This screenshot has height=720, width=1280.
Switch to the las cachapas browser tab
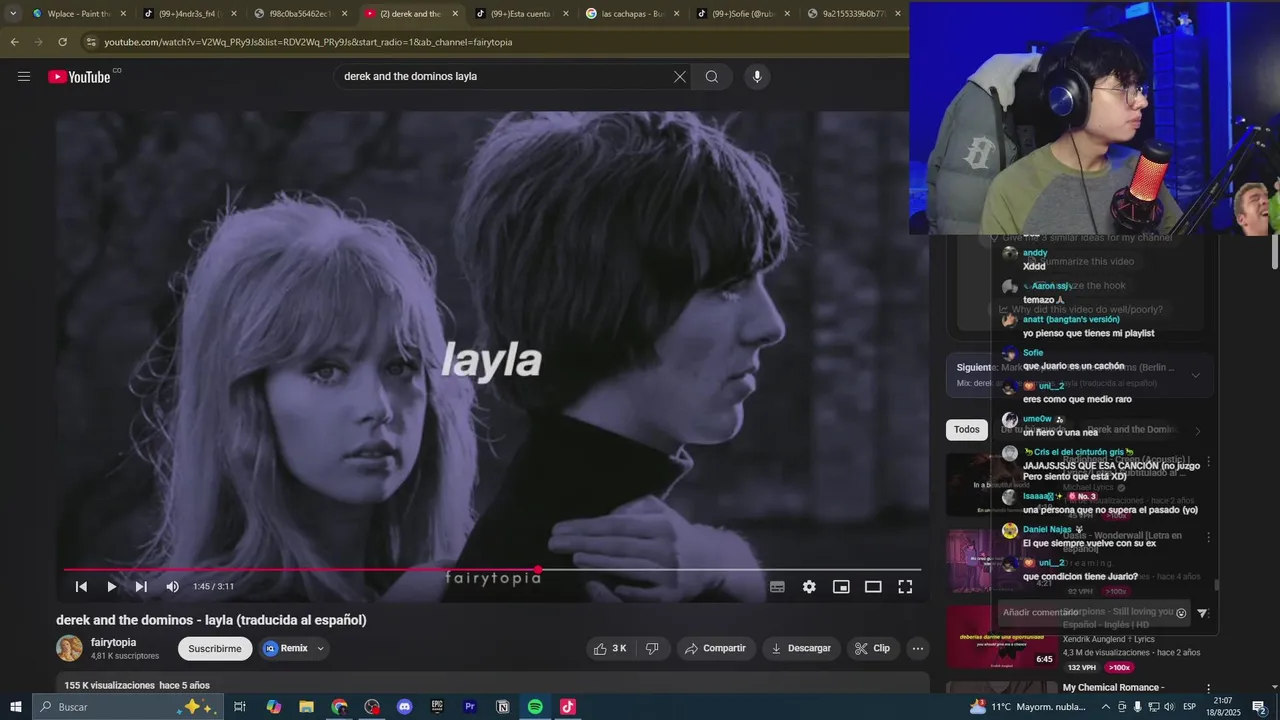click(632, 14)
